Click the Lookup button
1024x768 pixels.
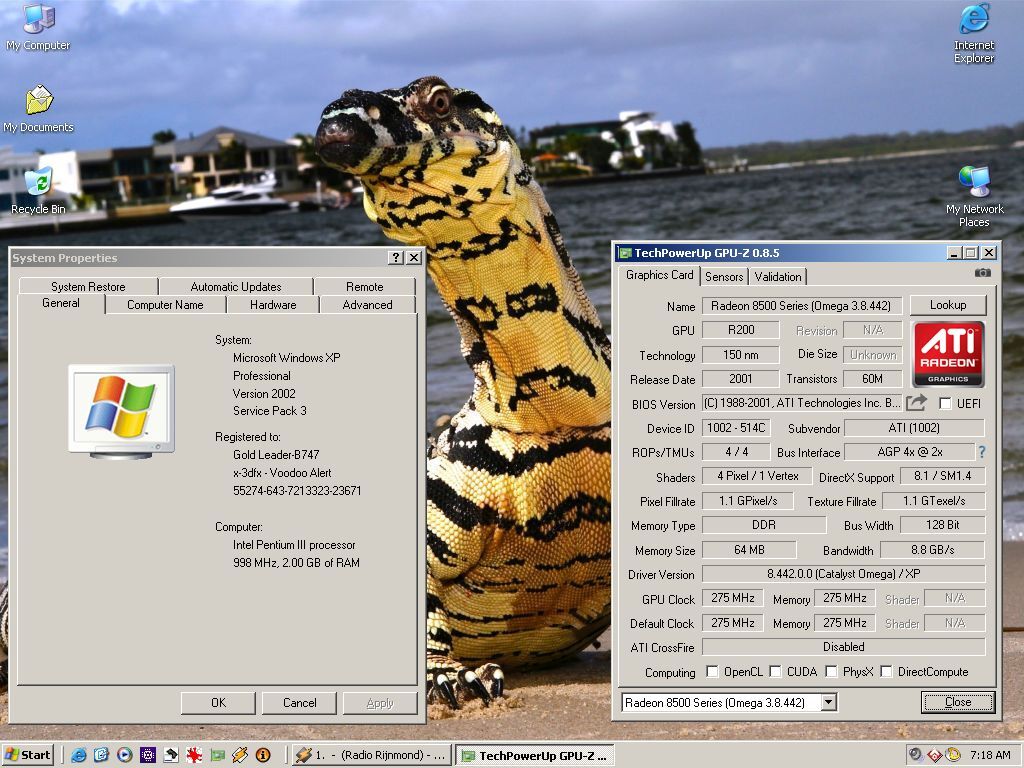[x=947, y=305]
